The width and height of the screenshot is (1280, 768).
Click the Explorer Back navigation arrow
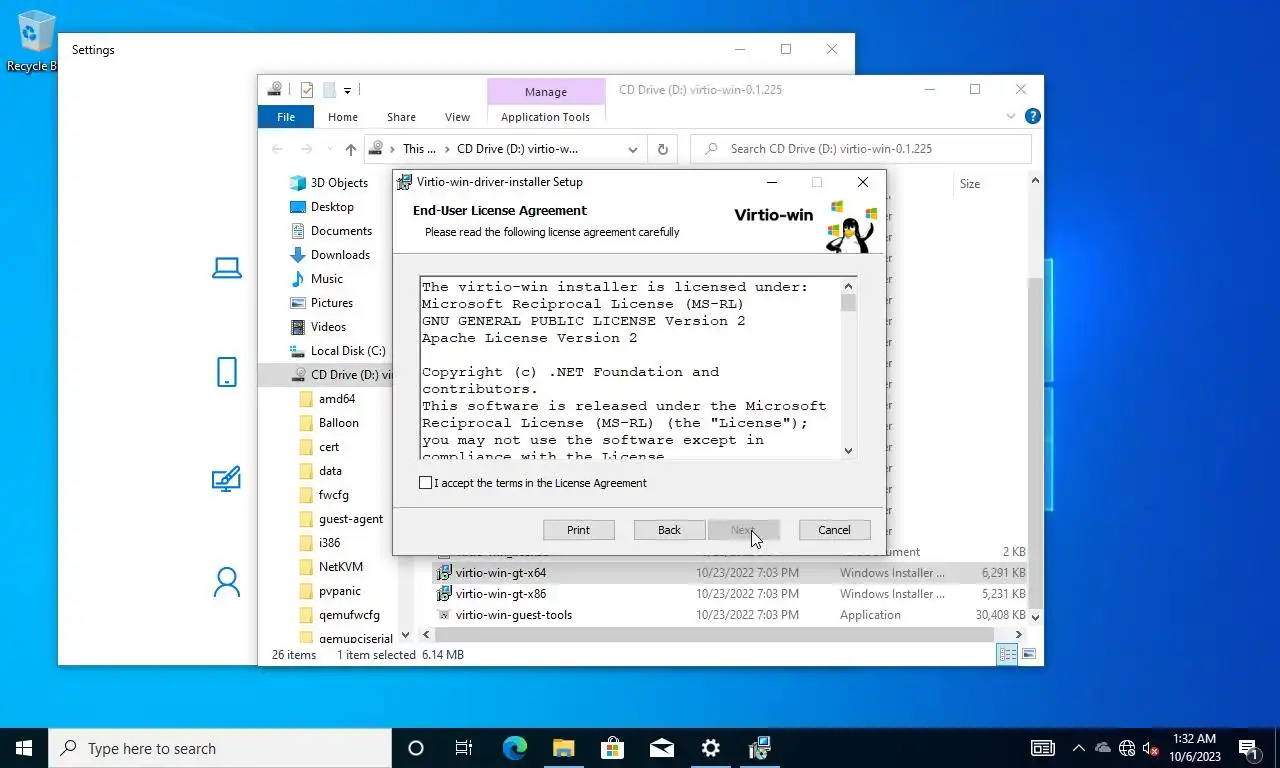(278, 149)
